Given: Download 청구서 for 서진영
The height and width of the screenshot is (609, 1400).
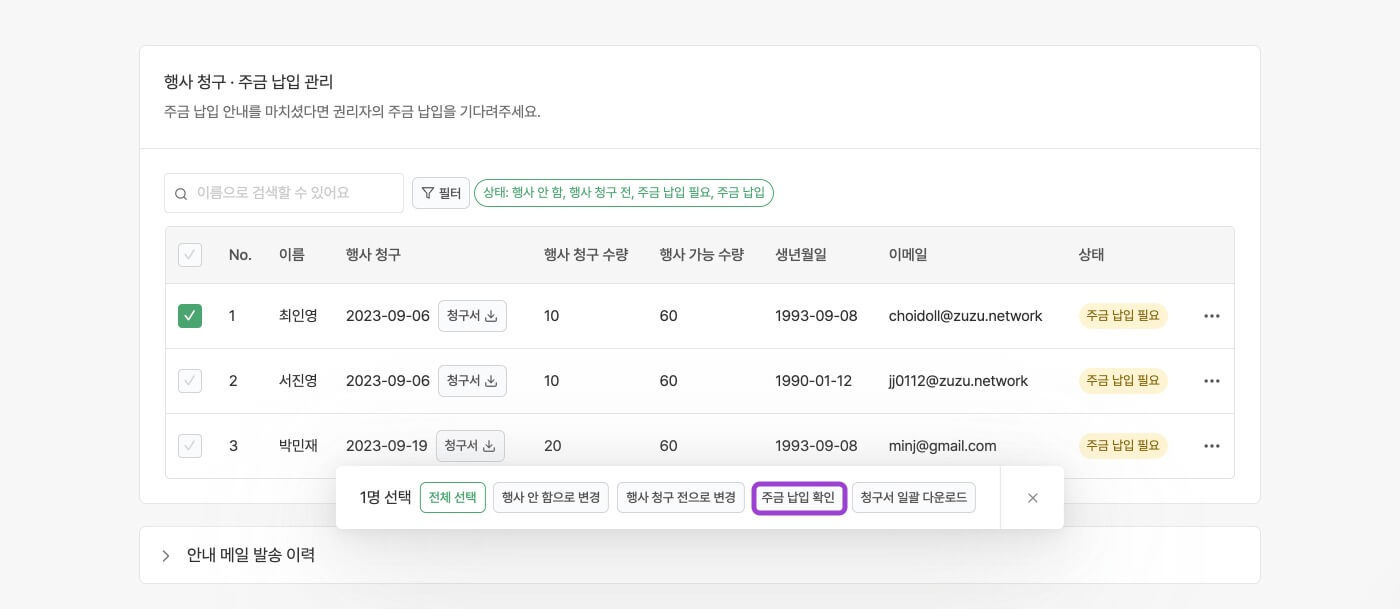Looking at the screenshot, I should click(x=472, y=381).
